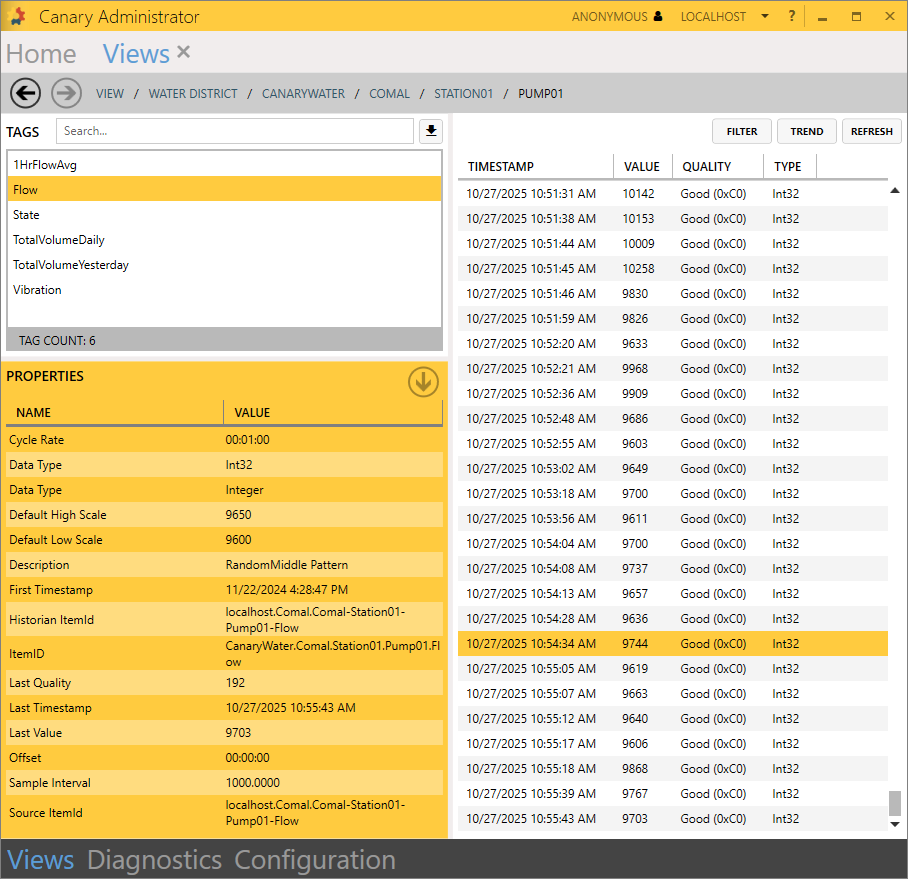Open the help question mark icon
Image resolution: width=908 pixels, height=879 pixels.
pos(792,17)
